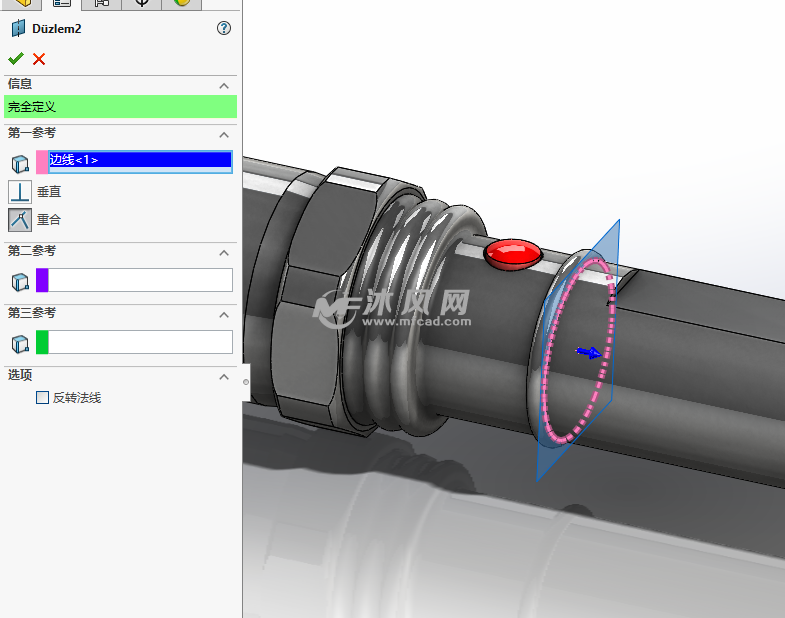Open the PropertyManager tab
Image resolution: width=785 pixels, height=618 pixels.
[x=61, y=3]
